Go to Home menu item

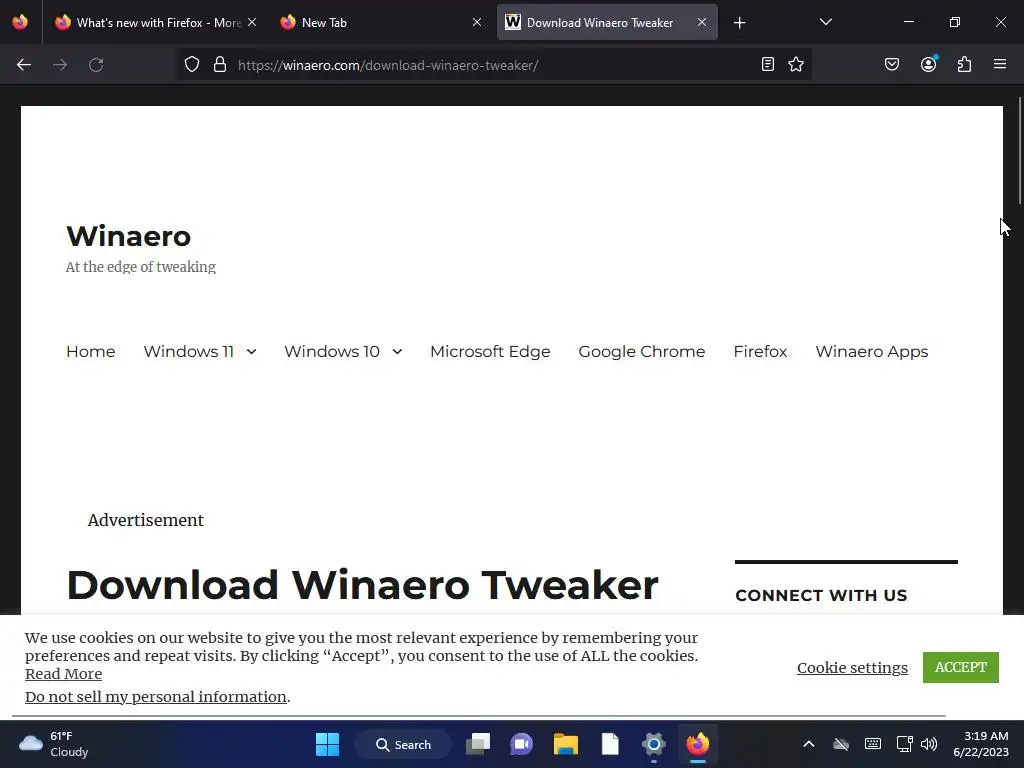(91, 351)
